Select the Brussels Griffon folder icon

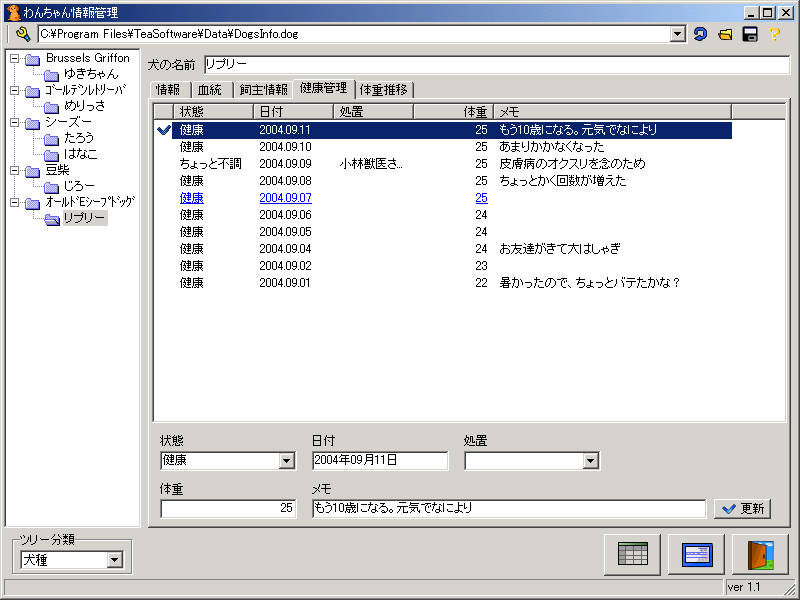pyautogui.click(x=33, y=59)
